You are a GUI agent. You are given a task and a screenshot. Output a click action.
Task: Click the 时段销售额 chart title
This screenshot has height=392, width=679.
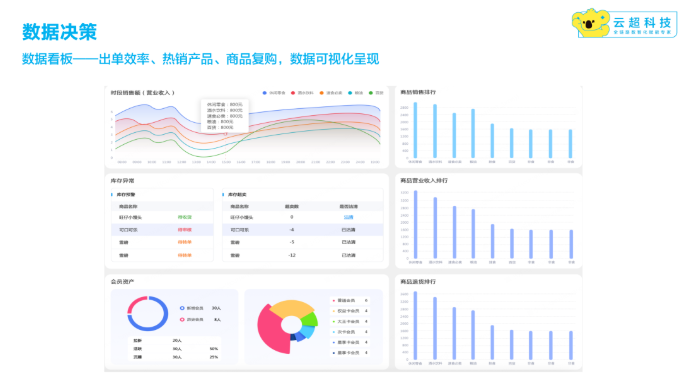pyautogui.click(x=142, y=93)
